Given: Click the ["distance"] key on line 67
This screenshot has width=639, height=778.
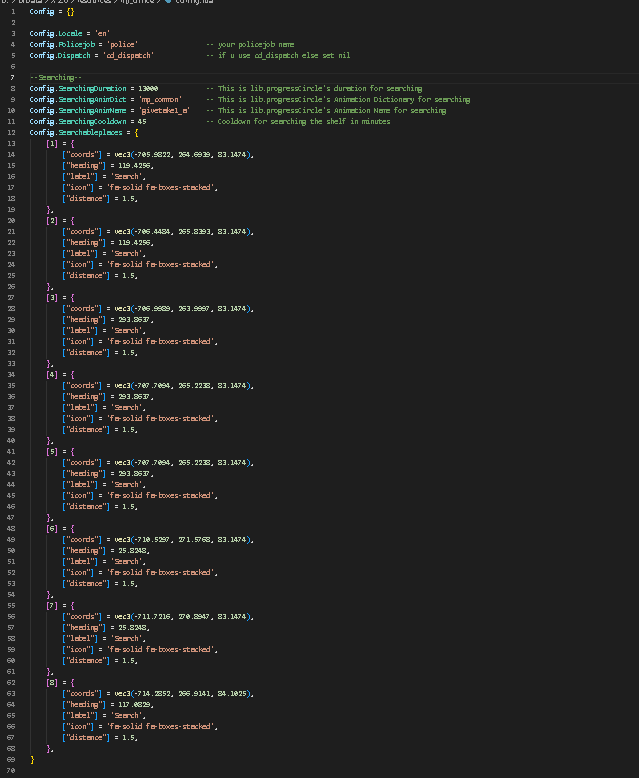Looking at the screenshot, I should click(x=86, y=737).
